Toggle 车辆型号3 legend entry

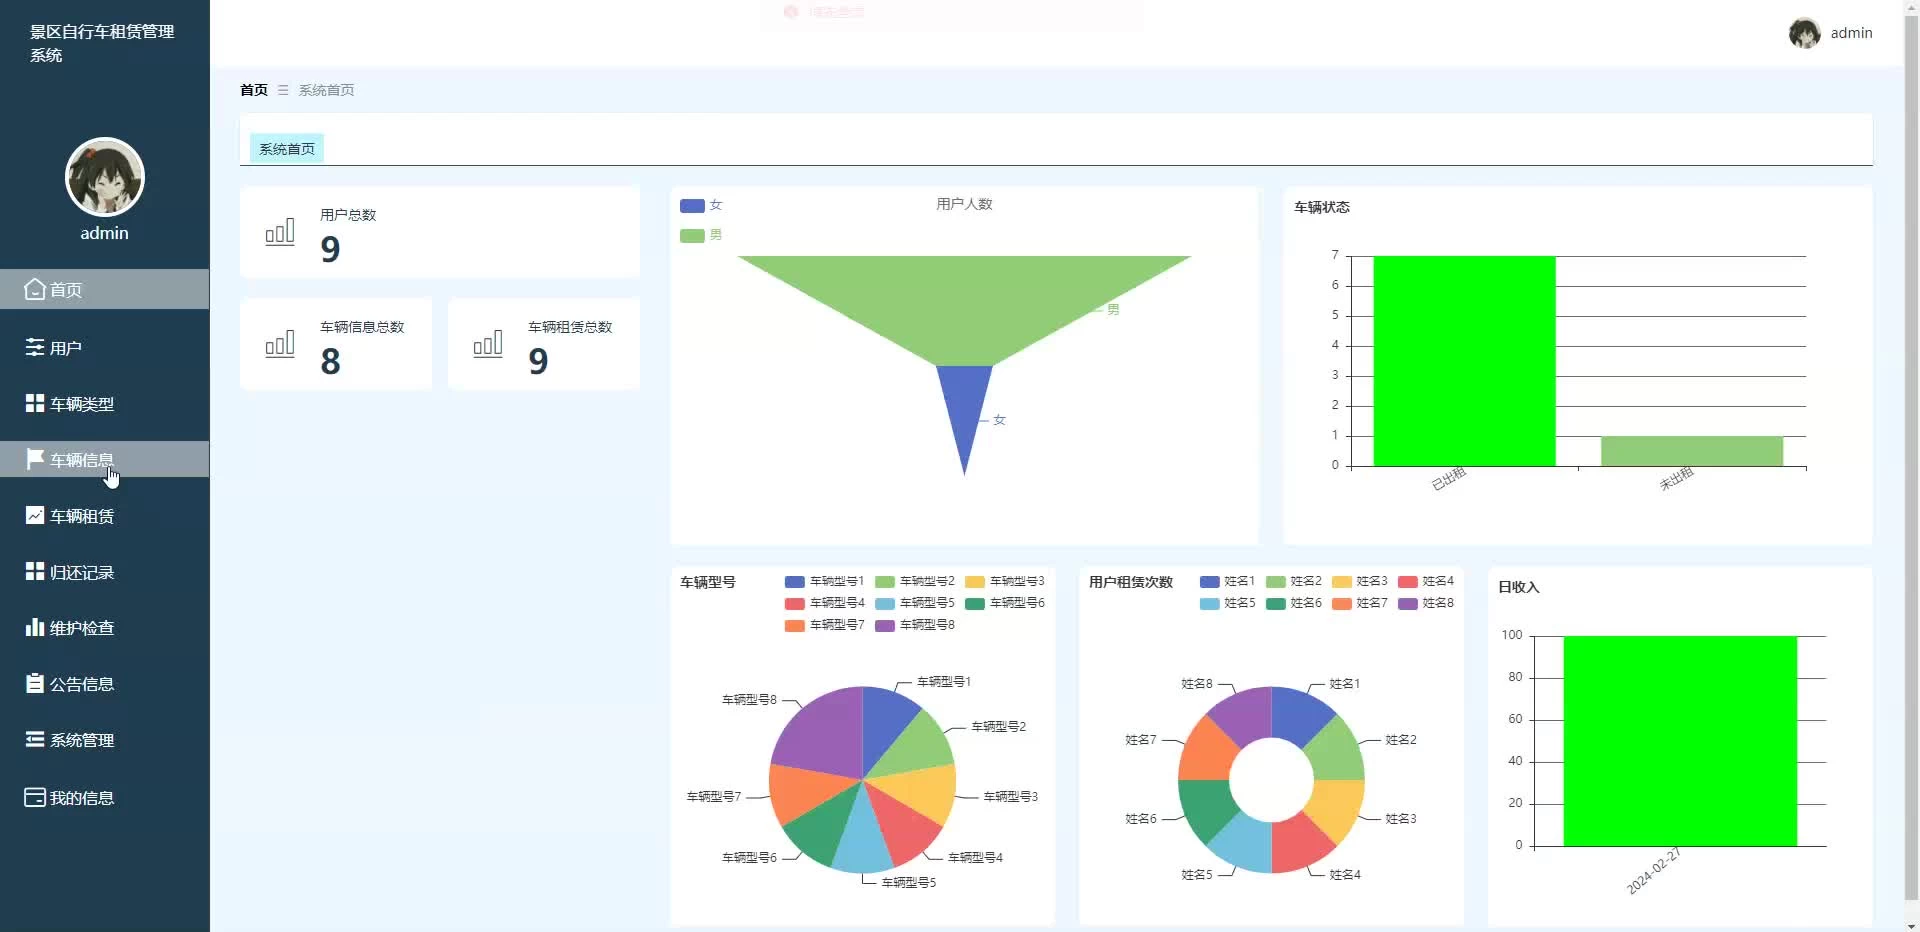click(1004, 581)
